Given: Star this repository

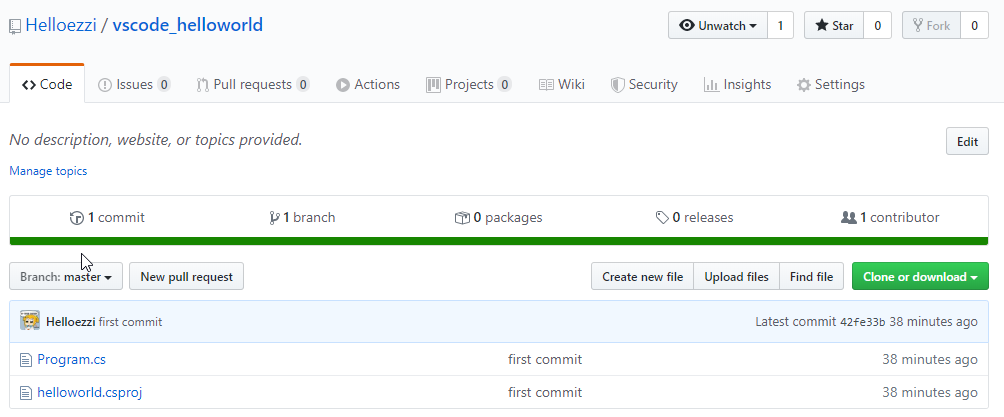Looking at the screenshot, I should pos(834,26).
